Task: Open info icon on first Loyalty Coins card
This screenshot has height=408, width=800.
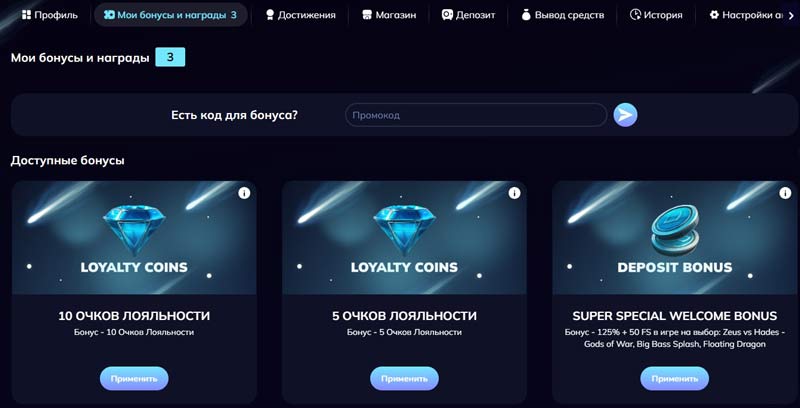Action: (x=244, y=193)
